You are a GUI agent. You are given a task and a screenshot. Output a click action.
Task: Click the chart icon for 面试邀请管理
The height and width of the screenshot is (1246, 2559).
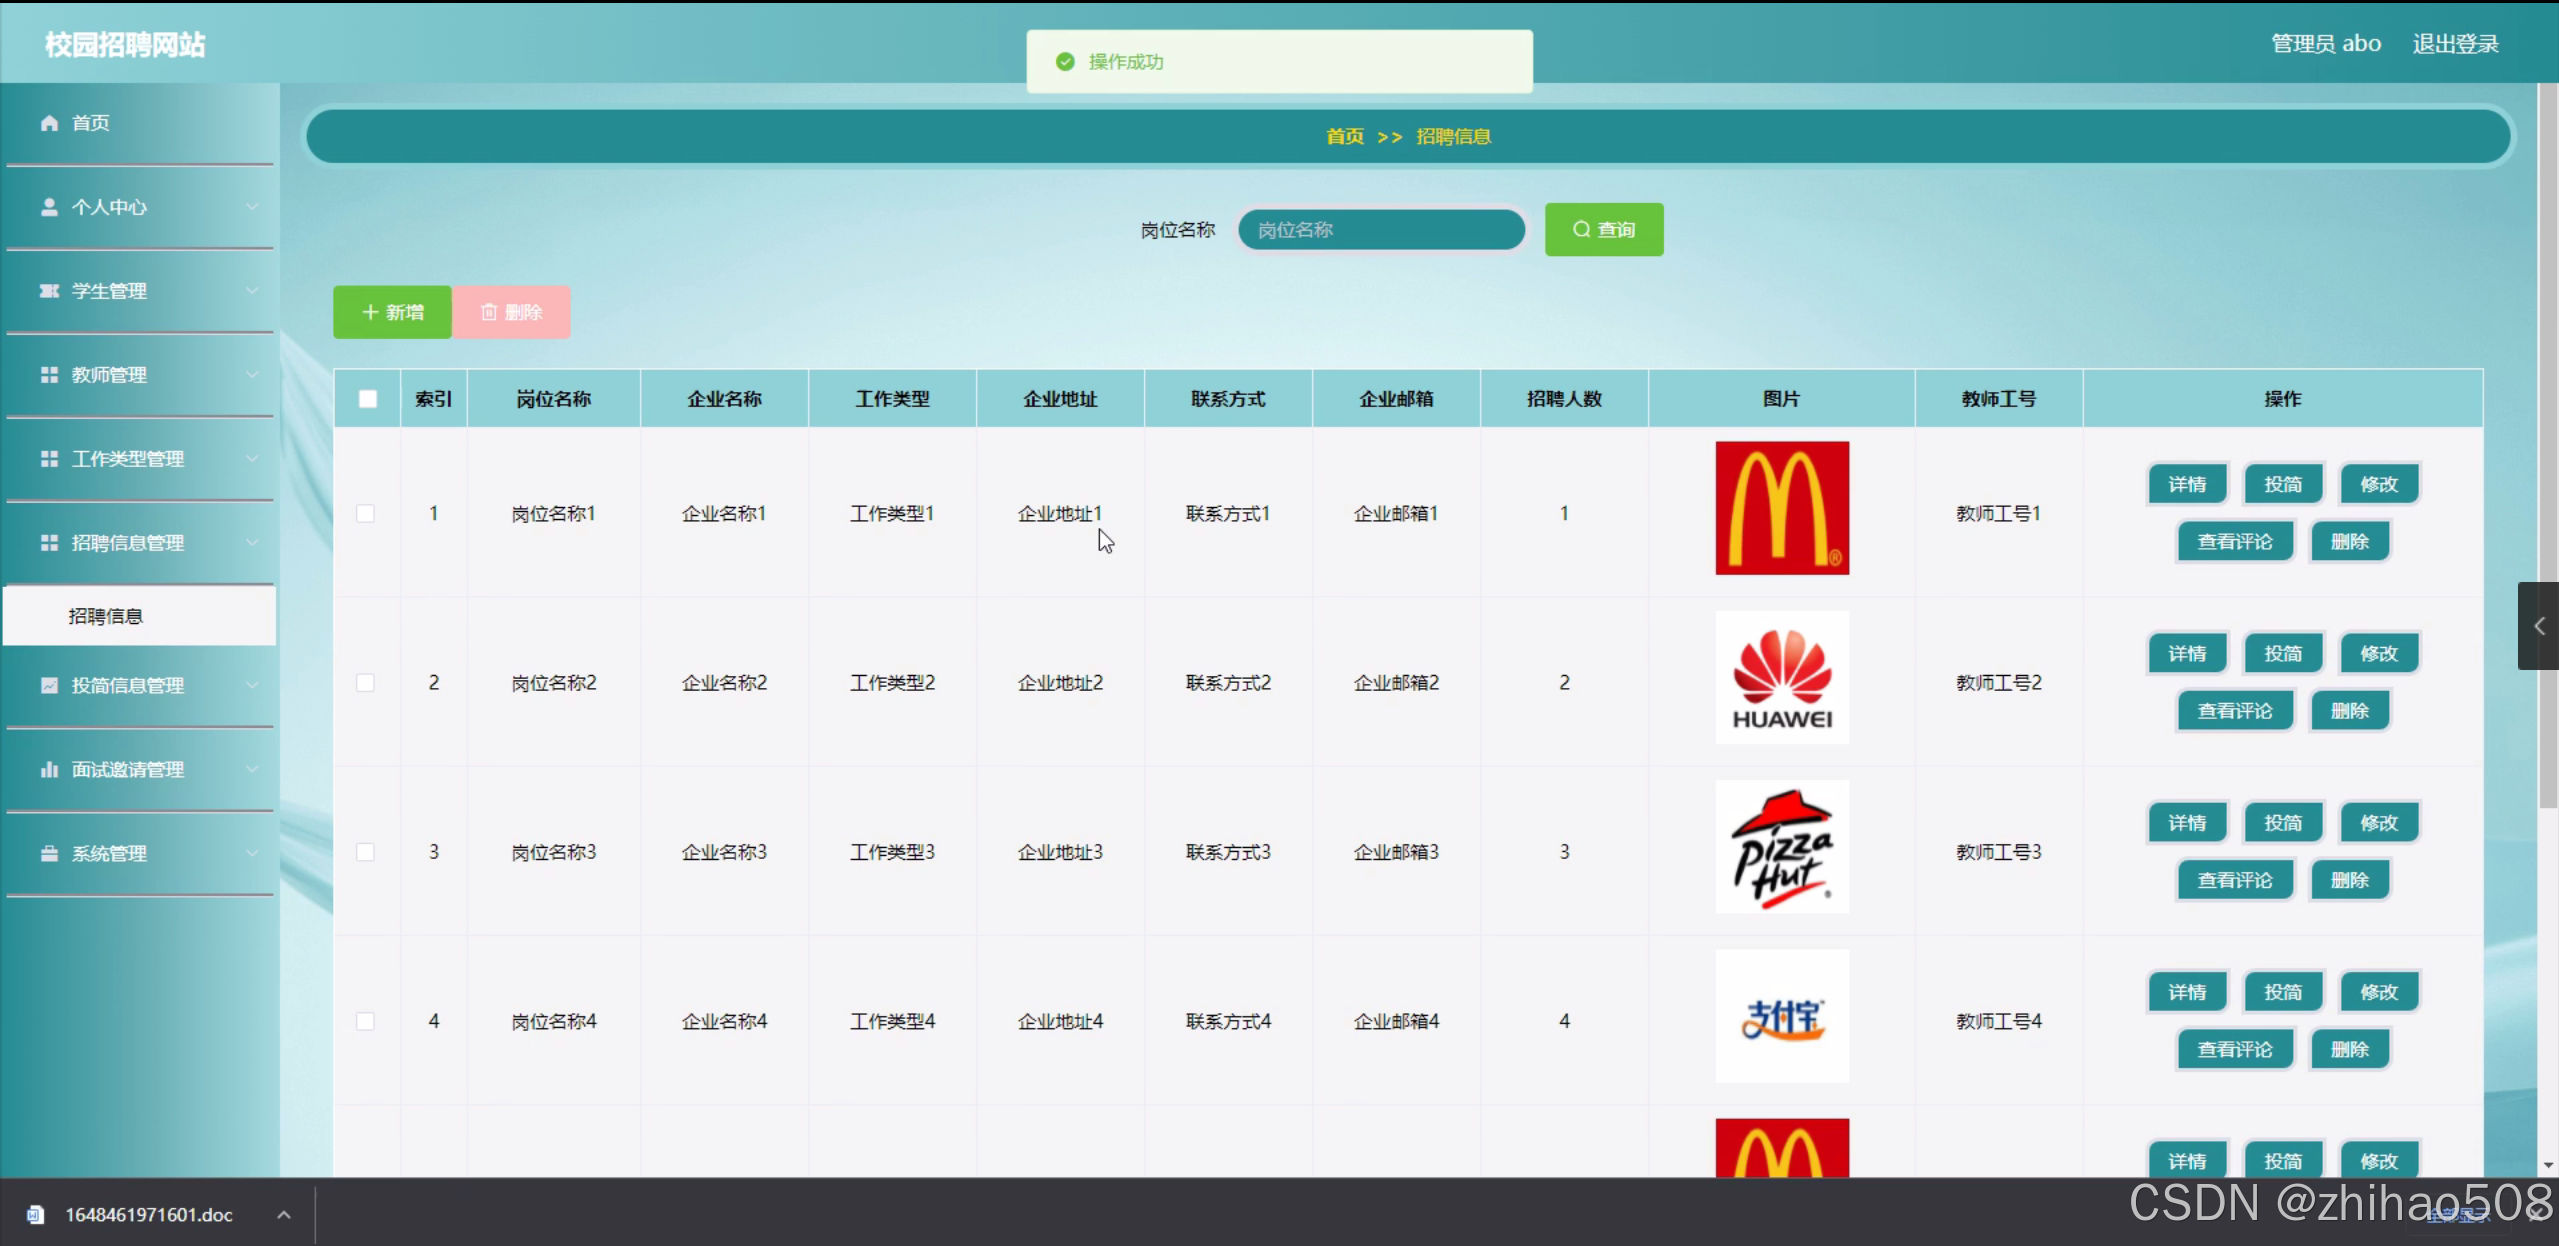48,769
